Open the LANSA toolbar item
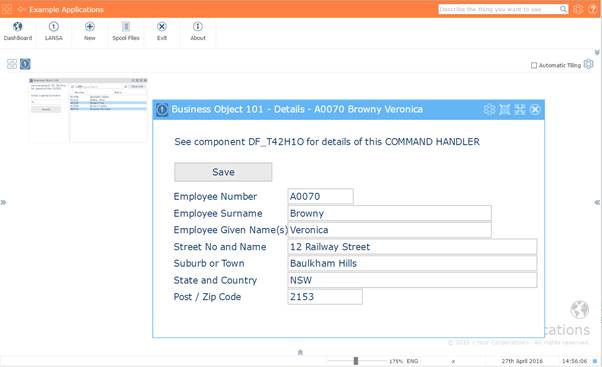Image resolution: width=602 pixels, height=367 pixels. pyautogui.click(x=53, y=31)
